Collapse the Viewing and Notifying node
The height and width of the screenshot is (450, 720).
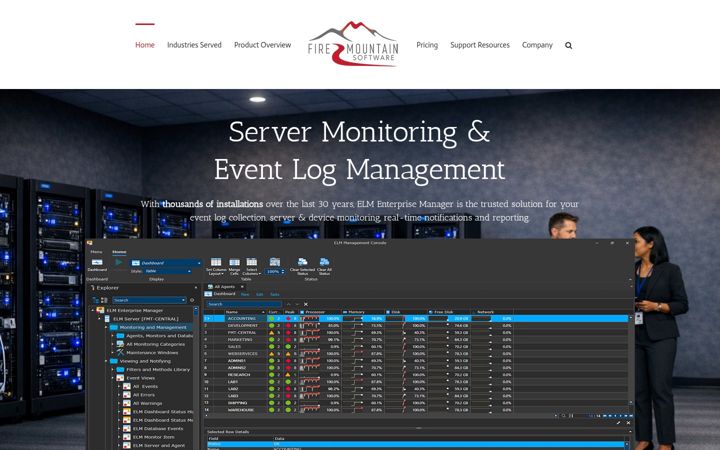106,361
